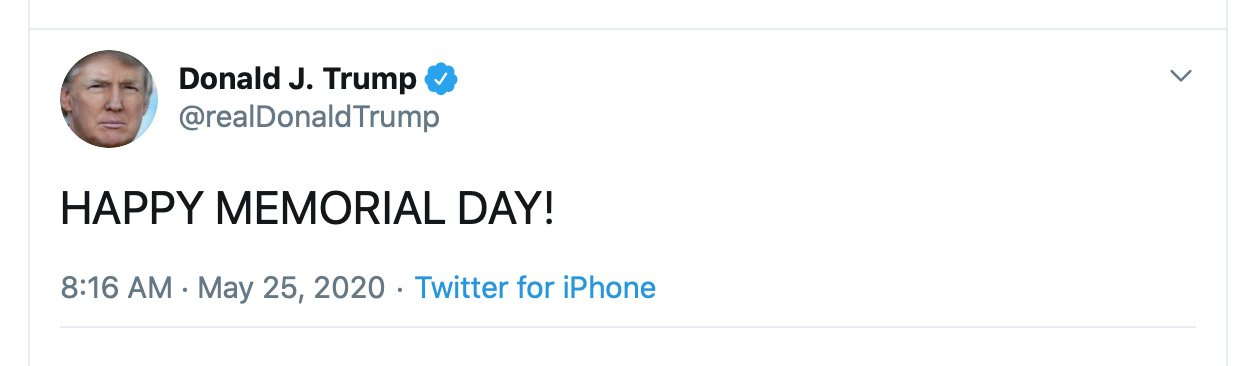
Task: Open the round profile avatar photo
Action: (109, 99)
